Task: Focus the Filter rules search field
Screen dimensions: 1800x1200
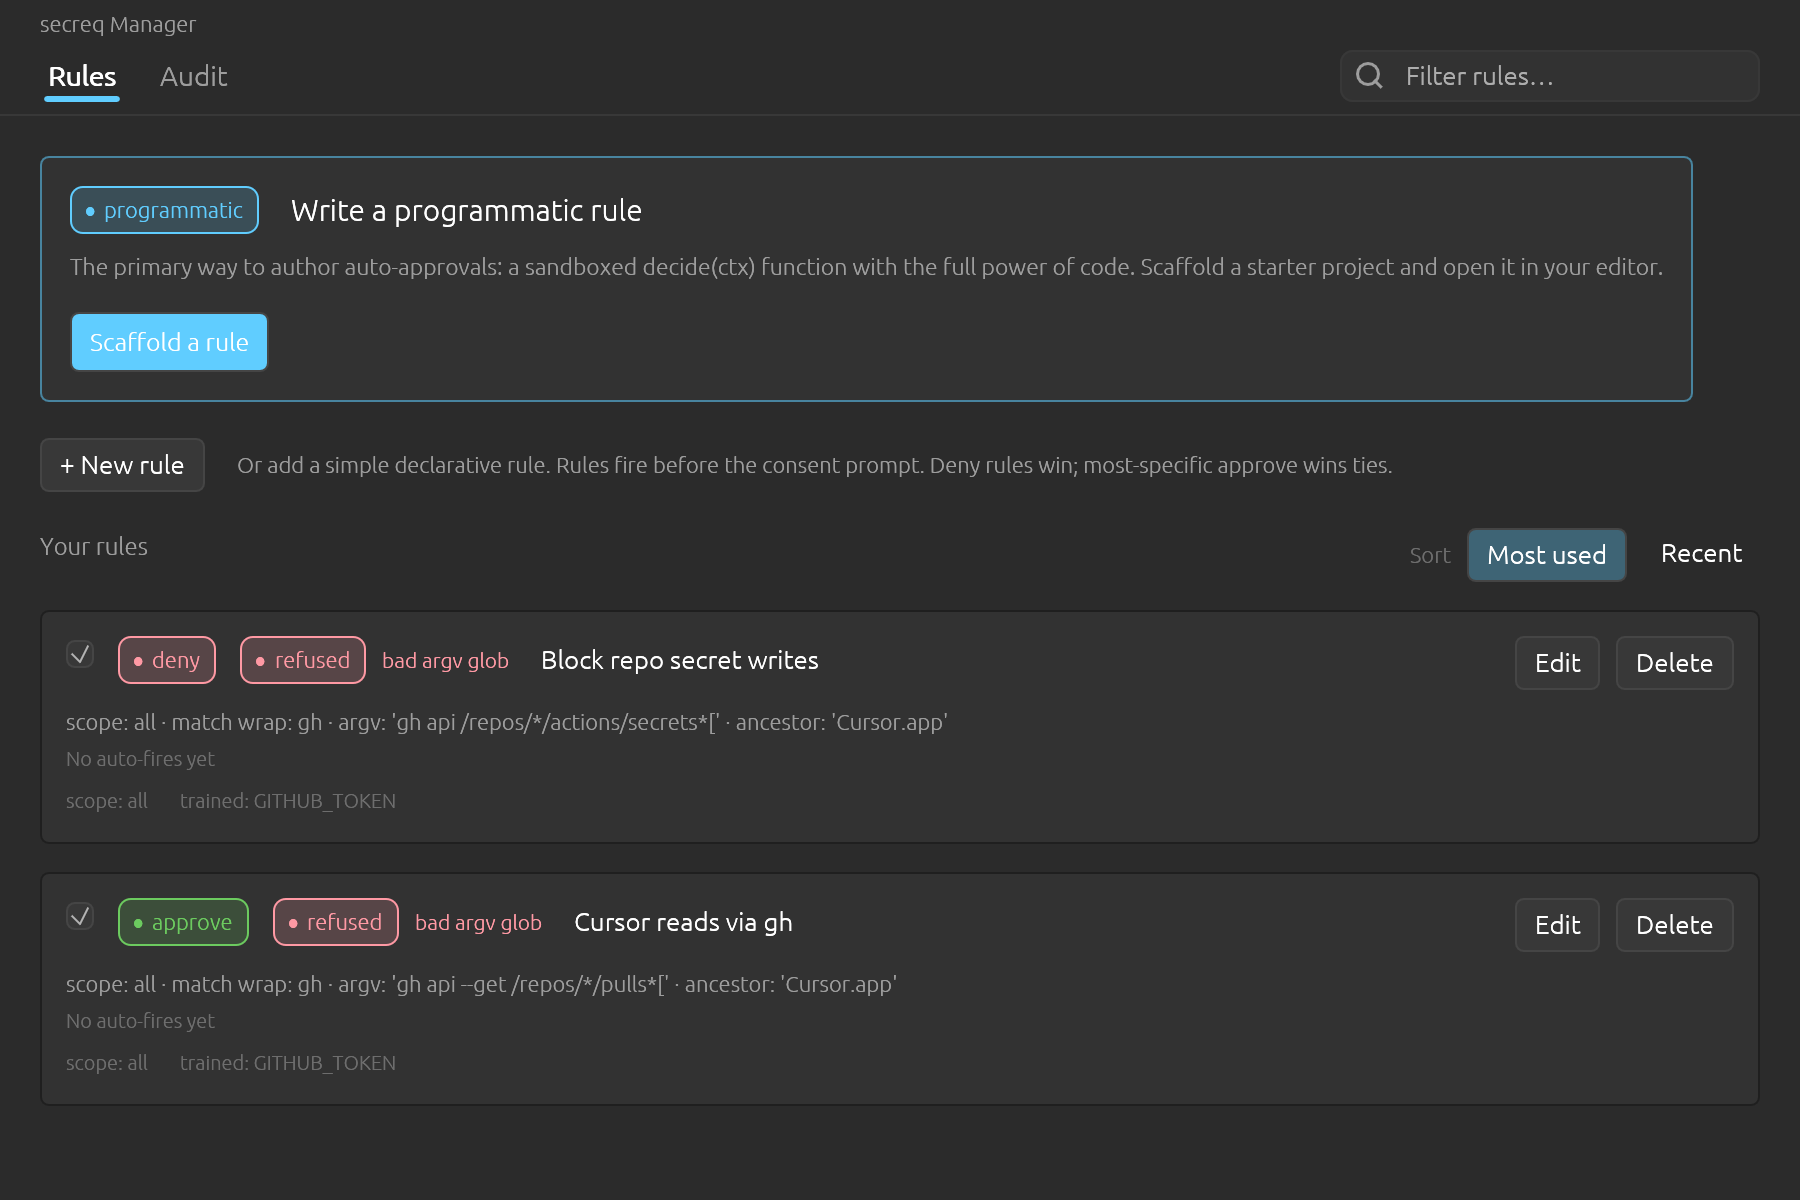Action: tap(1549, 76)
